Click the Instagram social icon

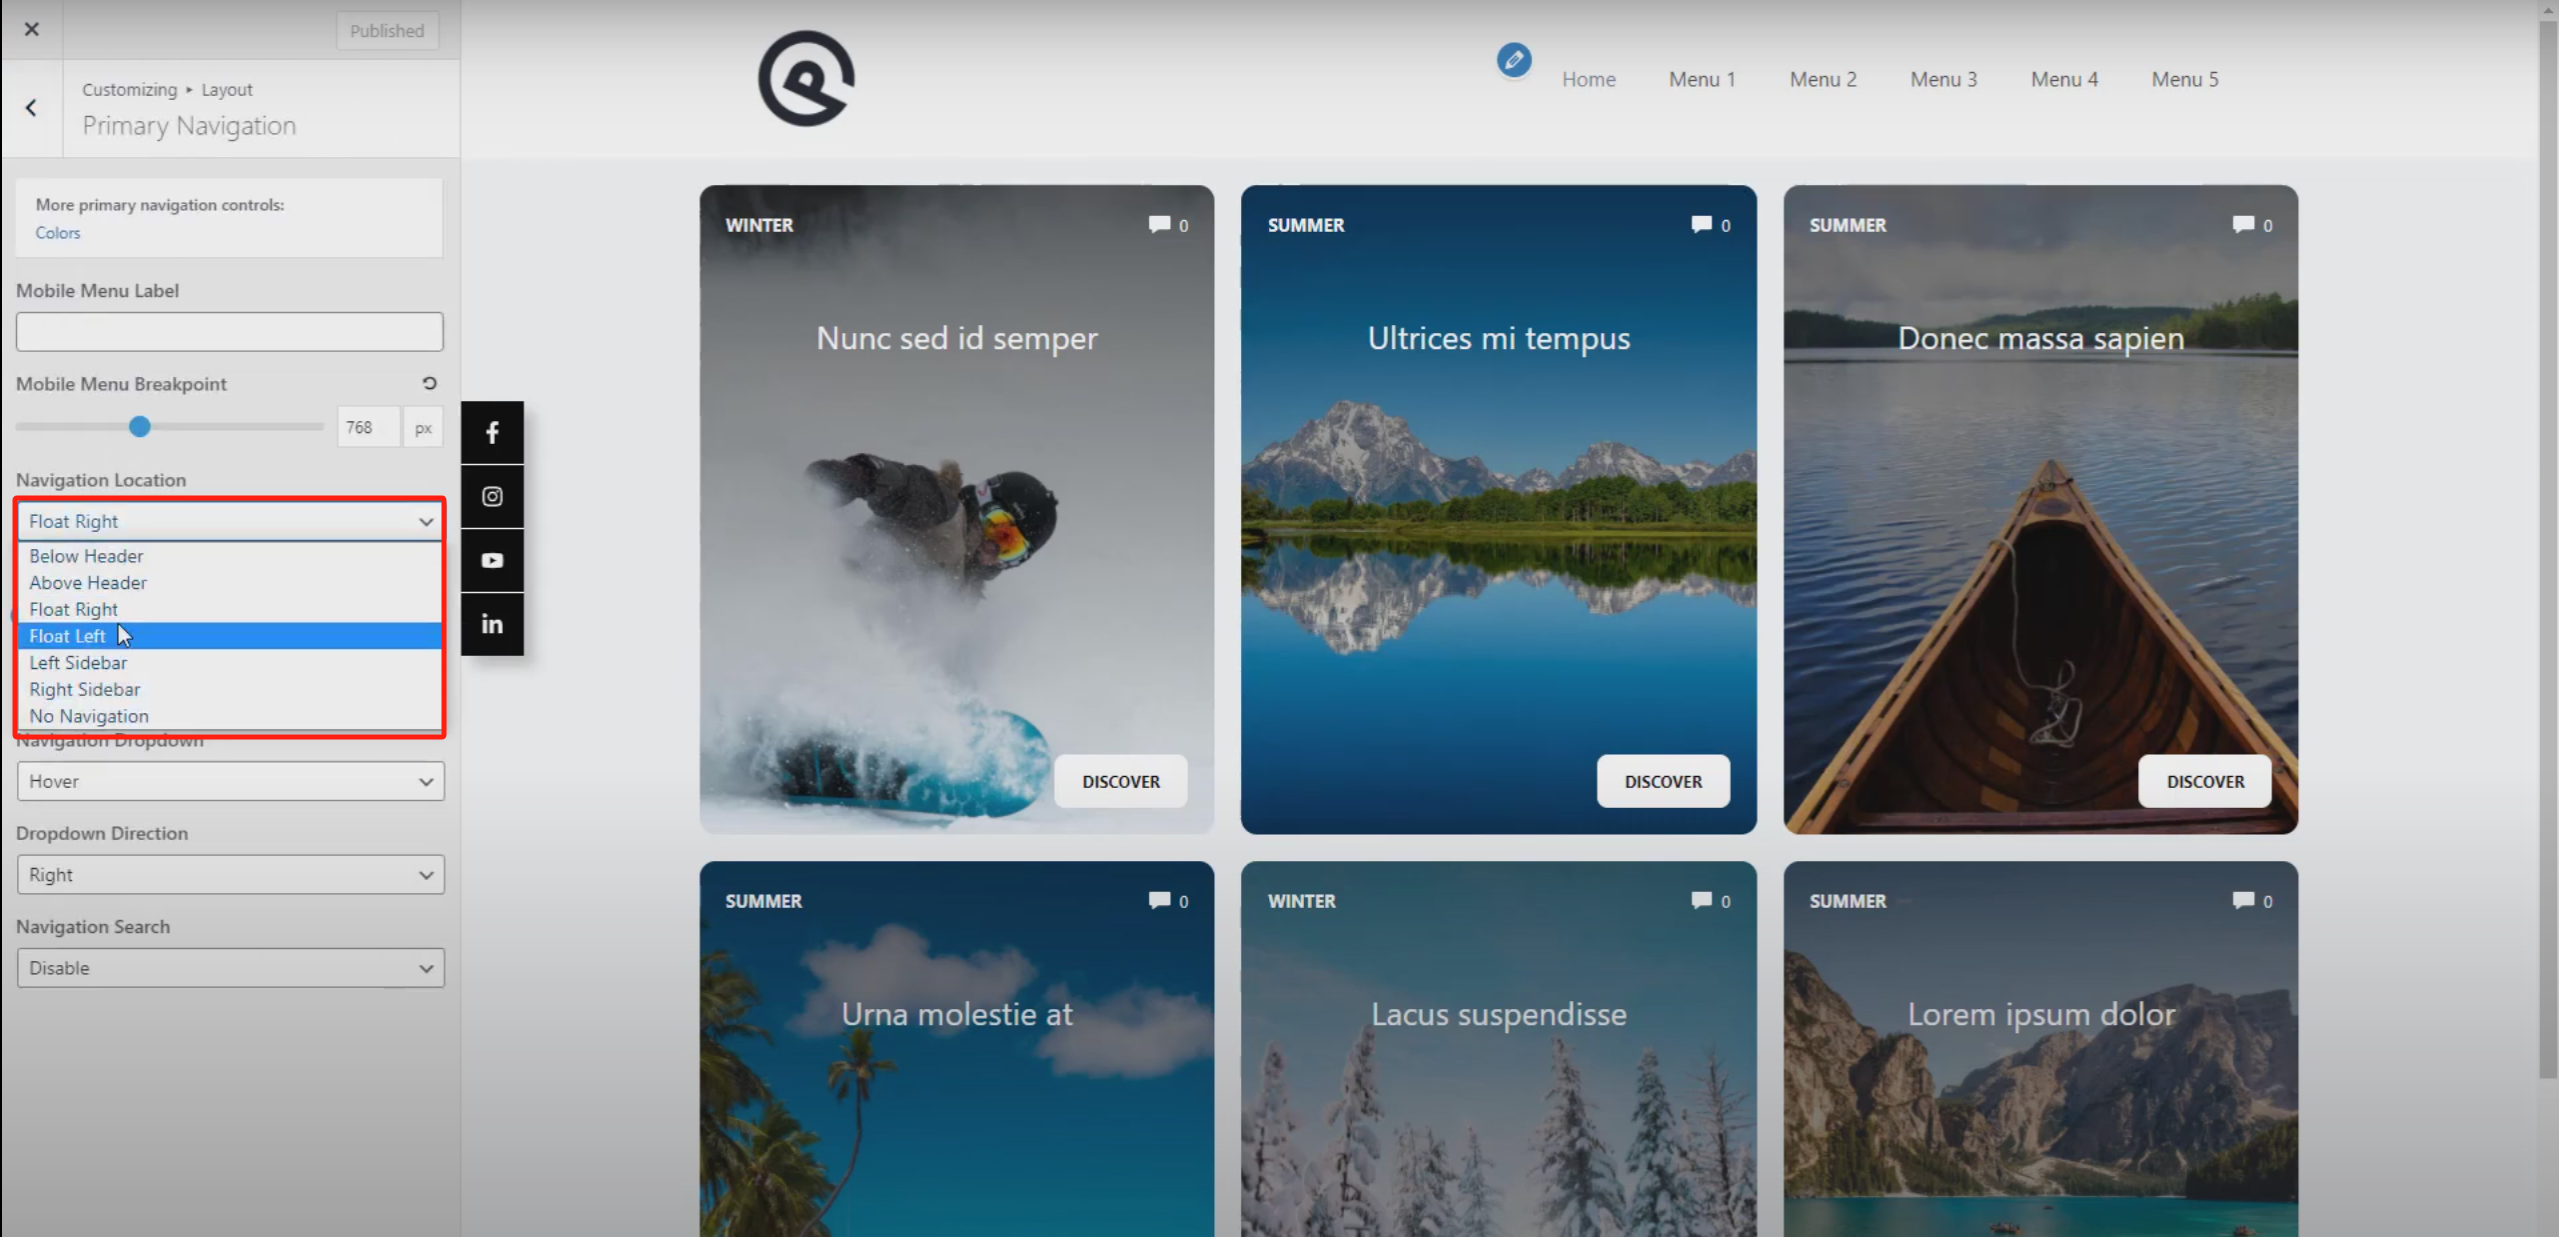[492, 496]
